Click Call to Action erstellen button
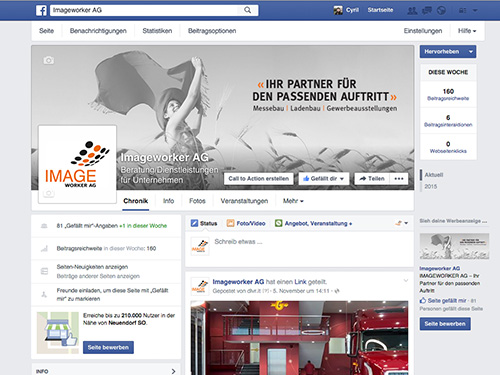 point(259,179)
